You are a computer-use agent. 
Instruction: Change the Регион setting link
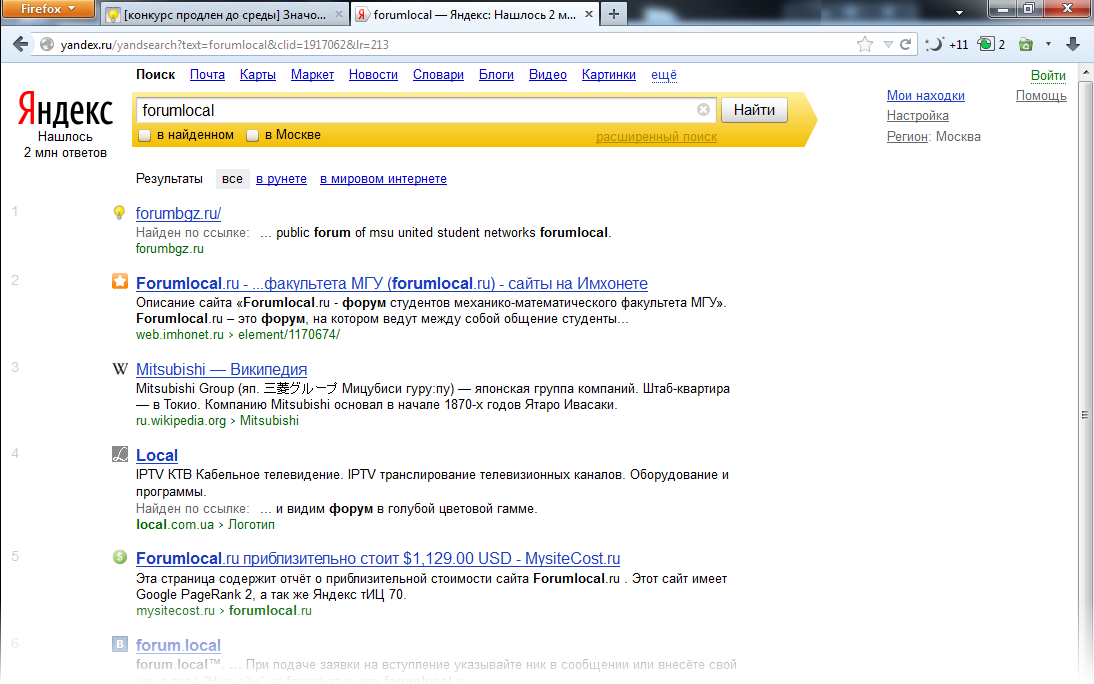[x=907, y=137]
